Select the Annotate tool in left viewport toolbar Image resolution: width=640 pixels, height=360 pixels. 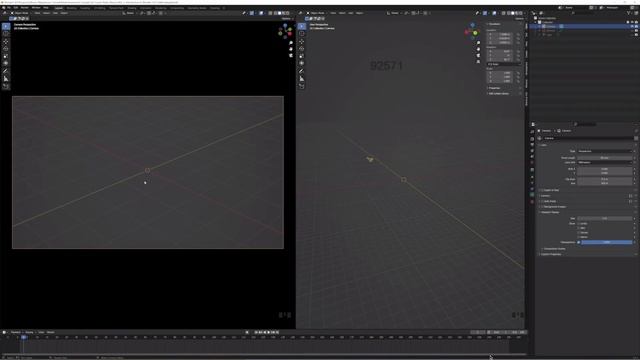pos(6,71)
